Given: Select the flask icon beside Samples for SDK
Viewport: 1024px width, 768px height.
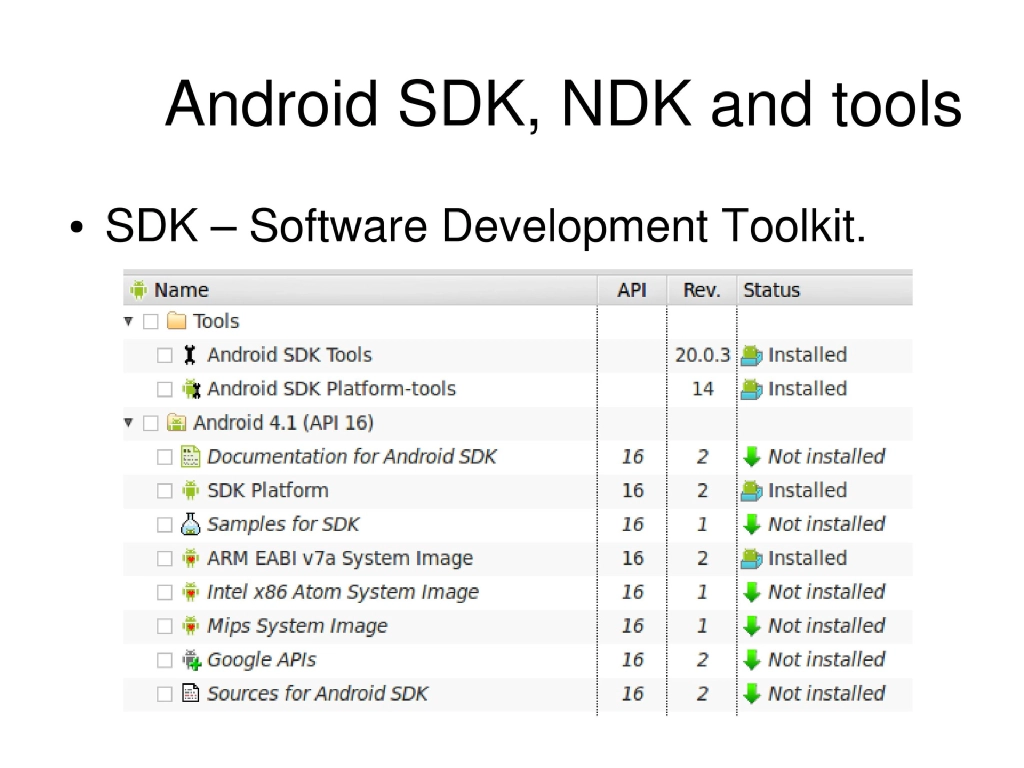Looking at the screenshot, I should click(x=189, y=524).
